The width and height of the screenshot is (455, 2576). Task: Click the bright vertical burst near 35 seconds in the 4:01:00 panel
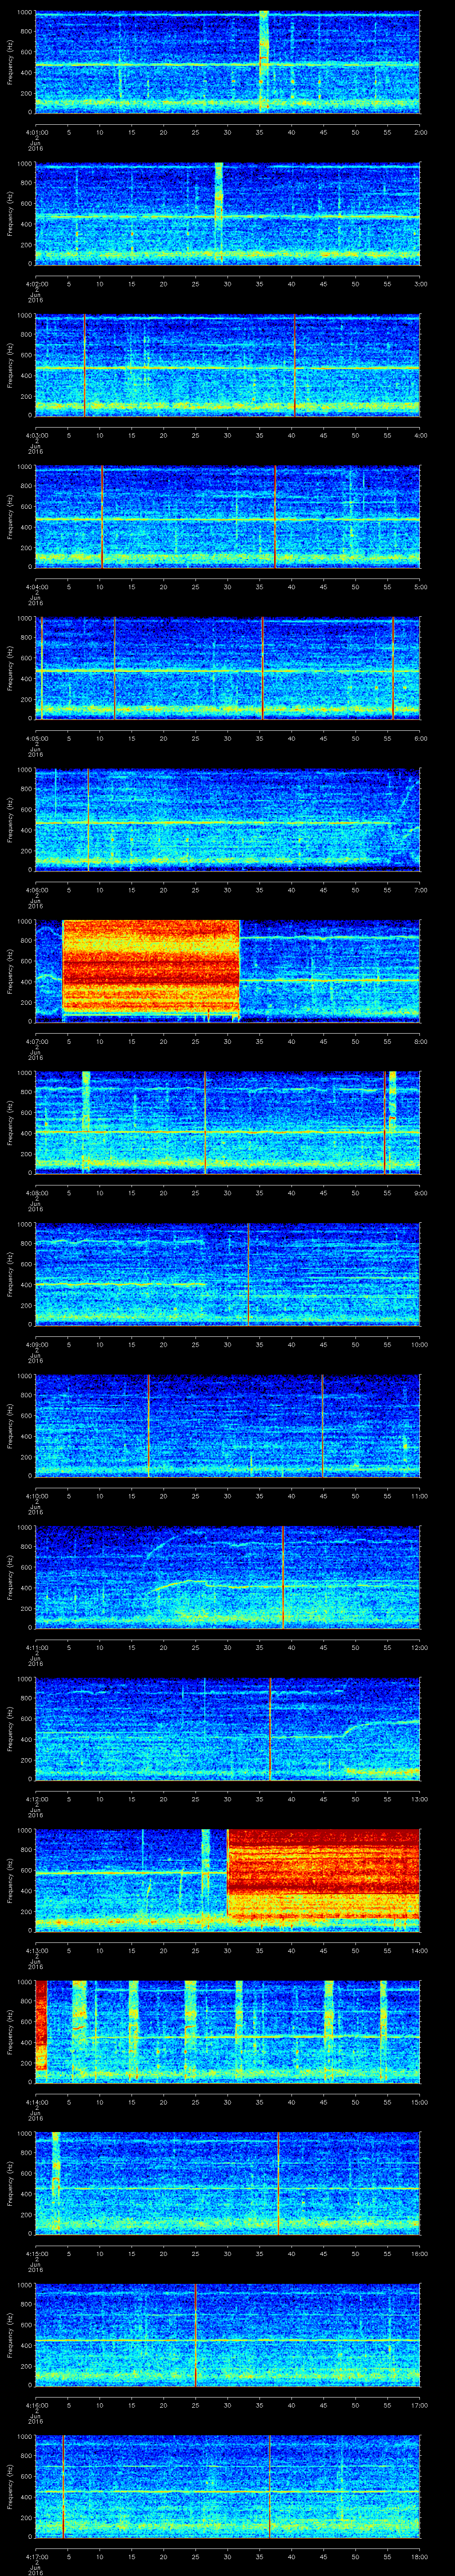pyautogui.click(x=264, y=62)
